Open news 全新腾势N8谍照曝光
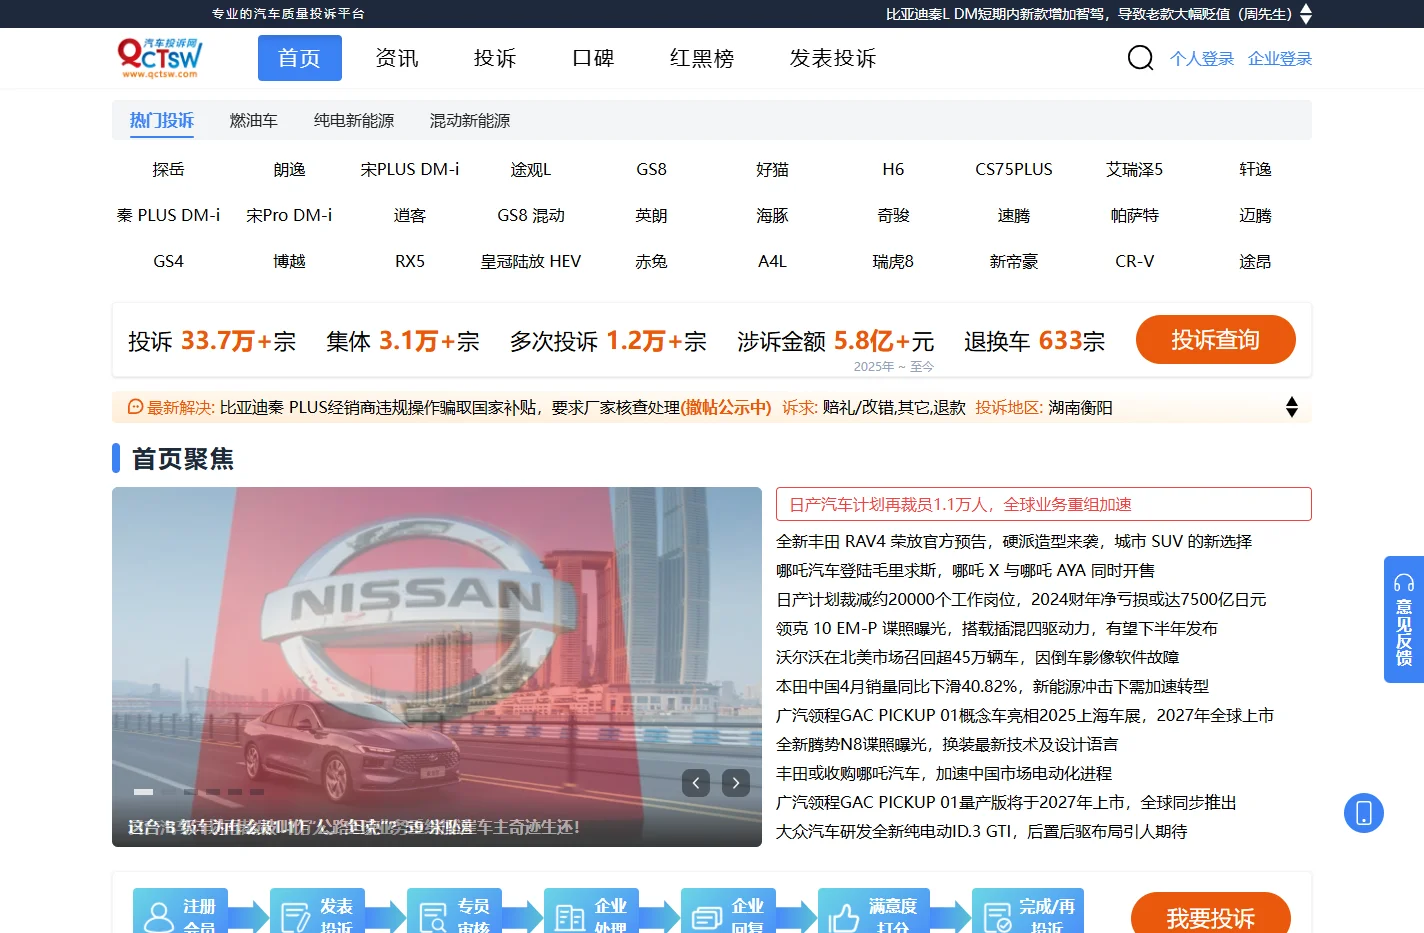 click(x=947, y=744)
